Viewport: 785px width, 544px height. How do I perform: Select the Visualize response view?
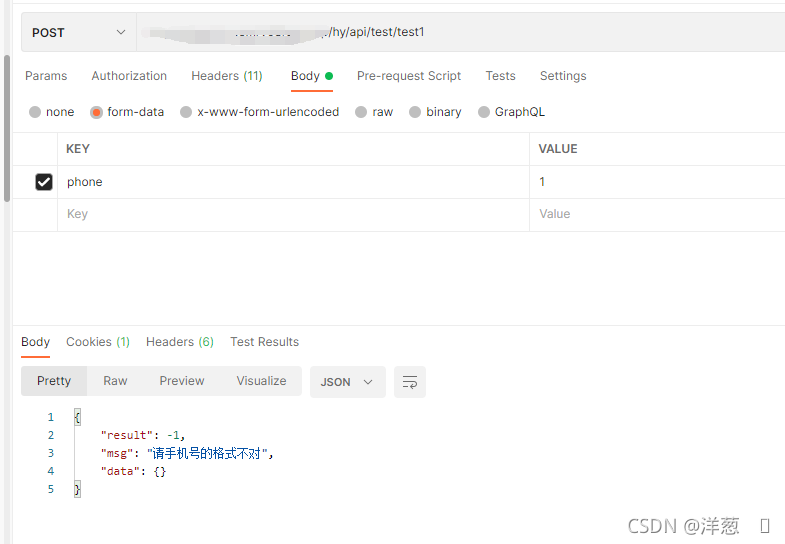(x=261, y=381)
